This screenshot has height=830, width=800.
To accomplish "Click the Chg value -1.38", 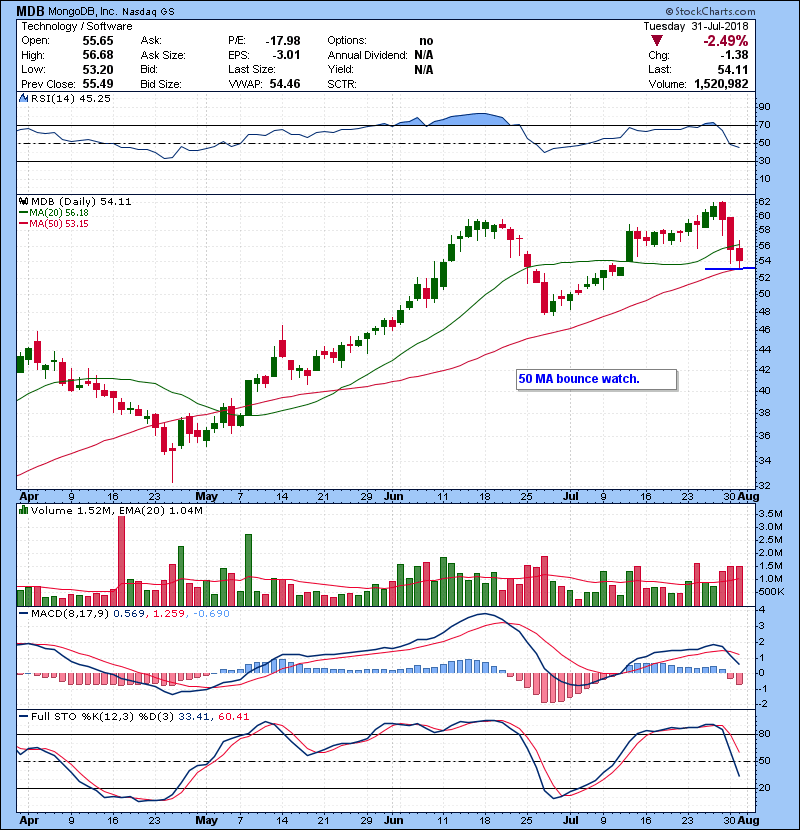I will pos(734,55).
